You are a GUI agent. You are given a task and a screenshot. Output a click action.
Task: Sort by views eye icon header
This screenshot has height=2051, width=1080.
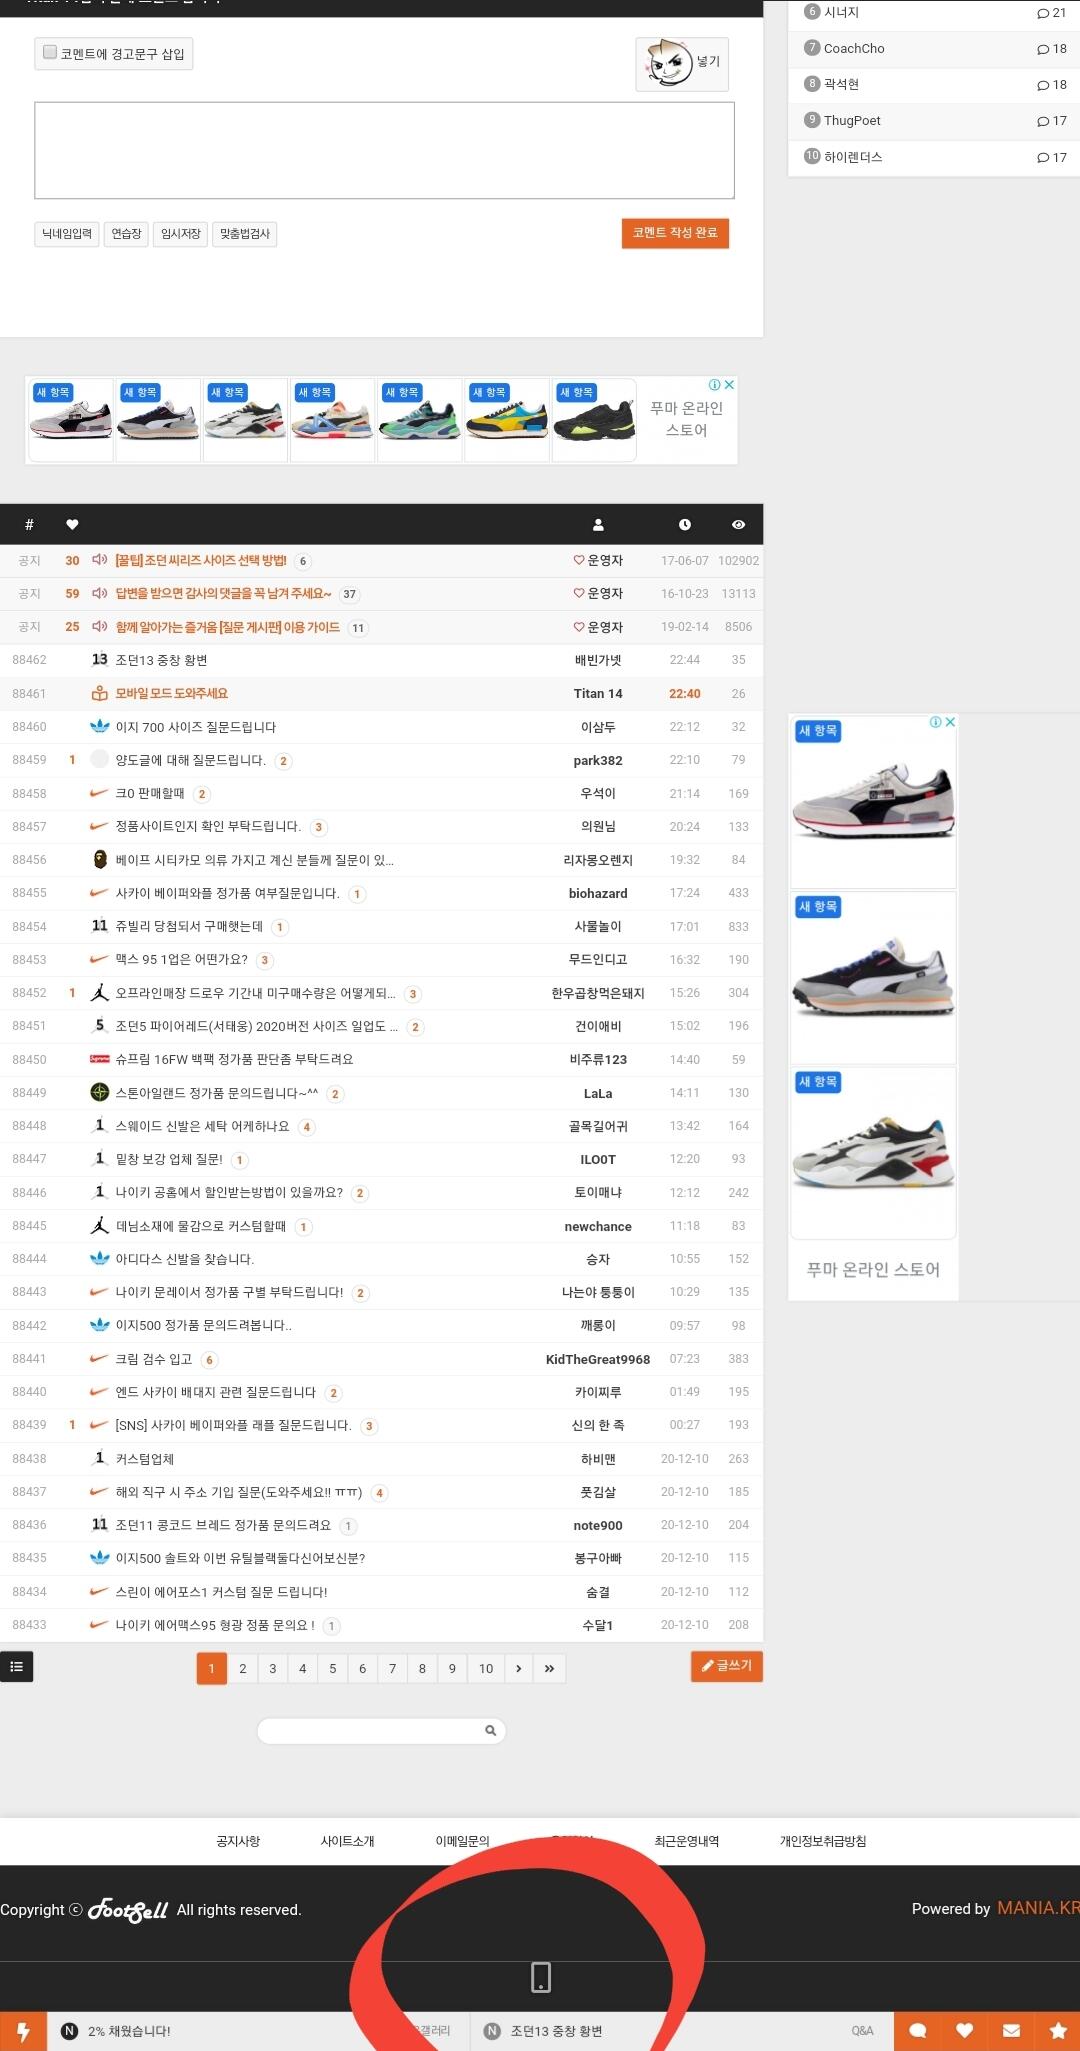[x=738, y=525]
